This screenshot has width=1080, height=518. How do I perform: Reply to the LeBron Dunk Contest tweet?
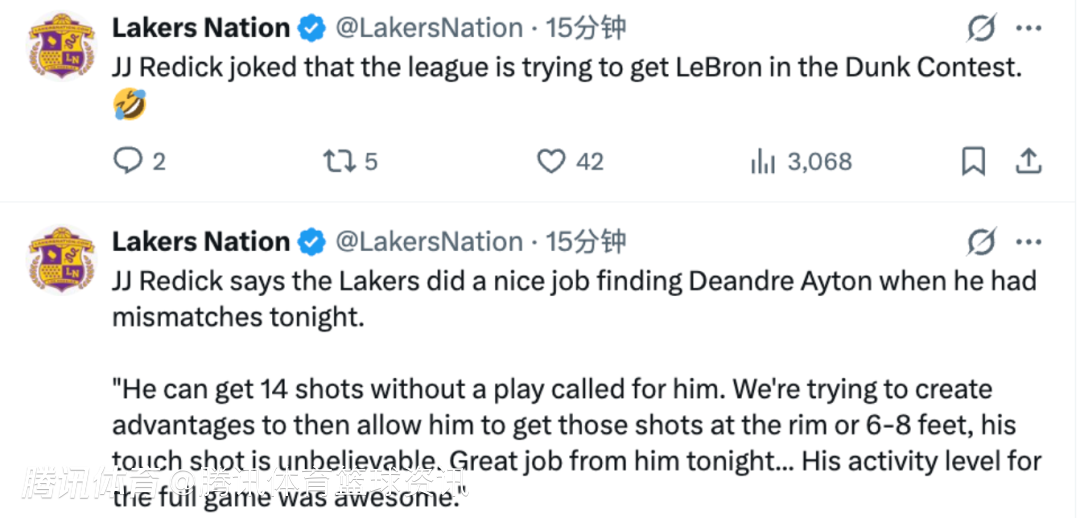(129, 161)
